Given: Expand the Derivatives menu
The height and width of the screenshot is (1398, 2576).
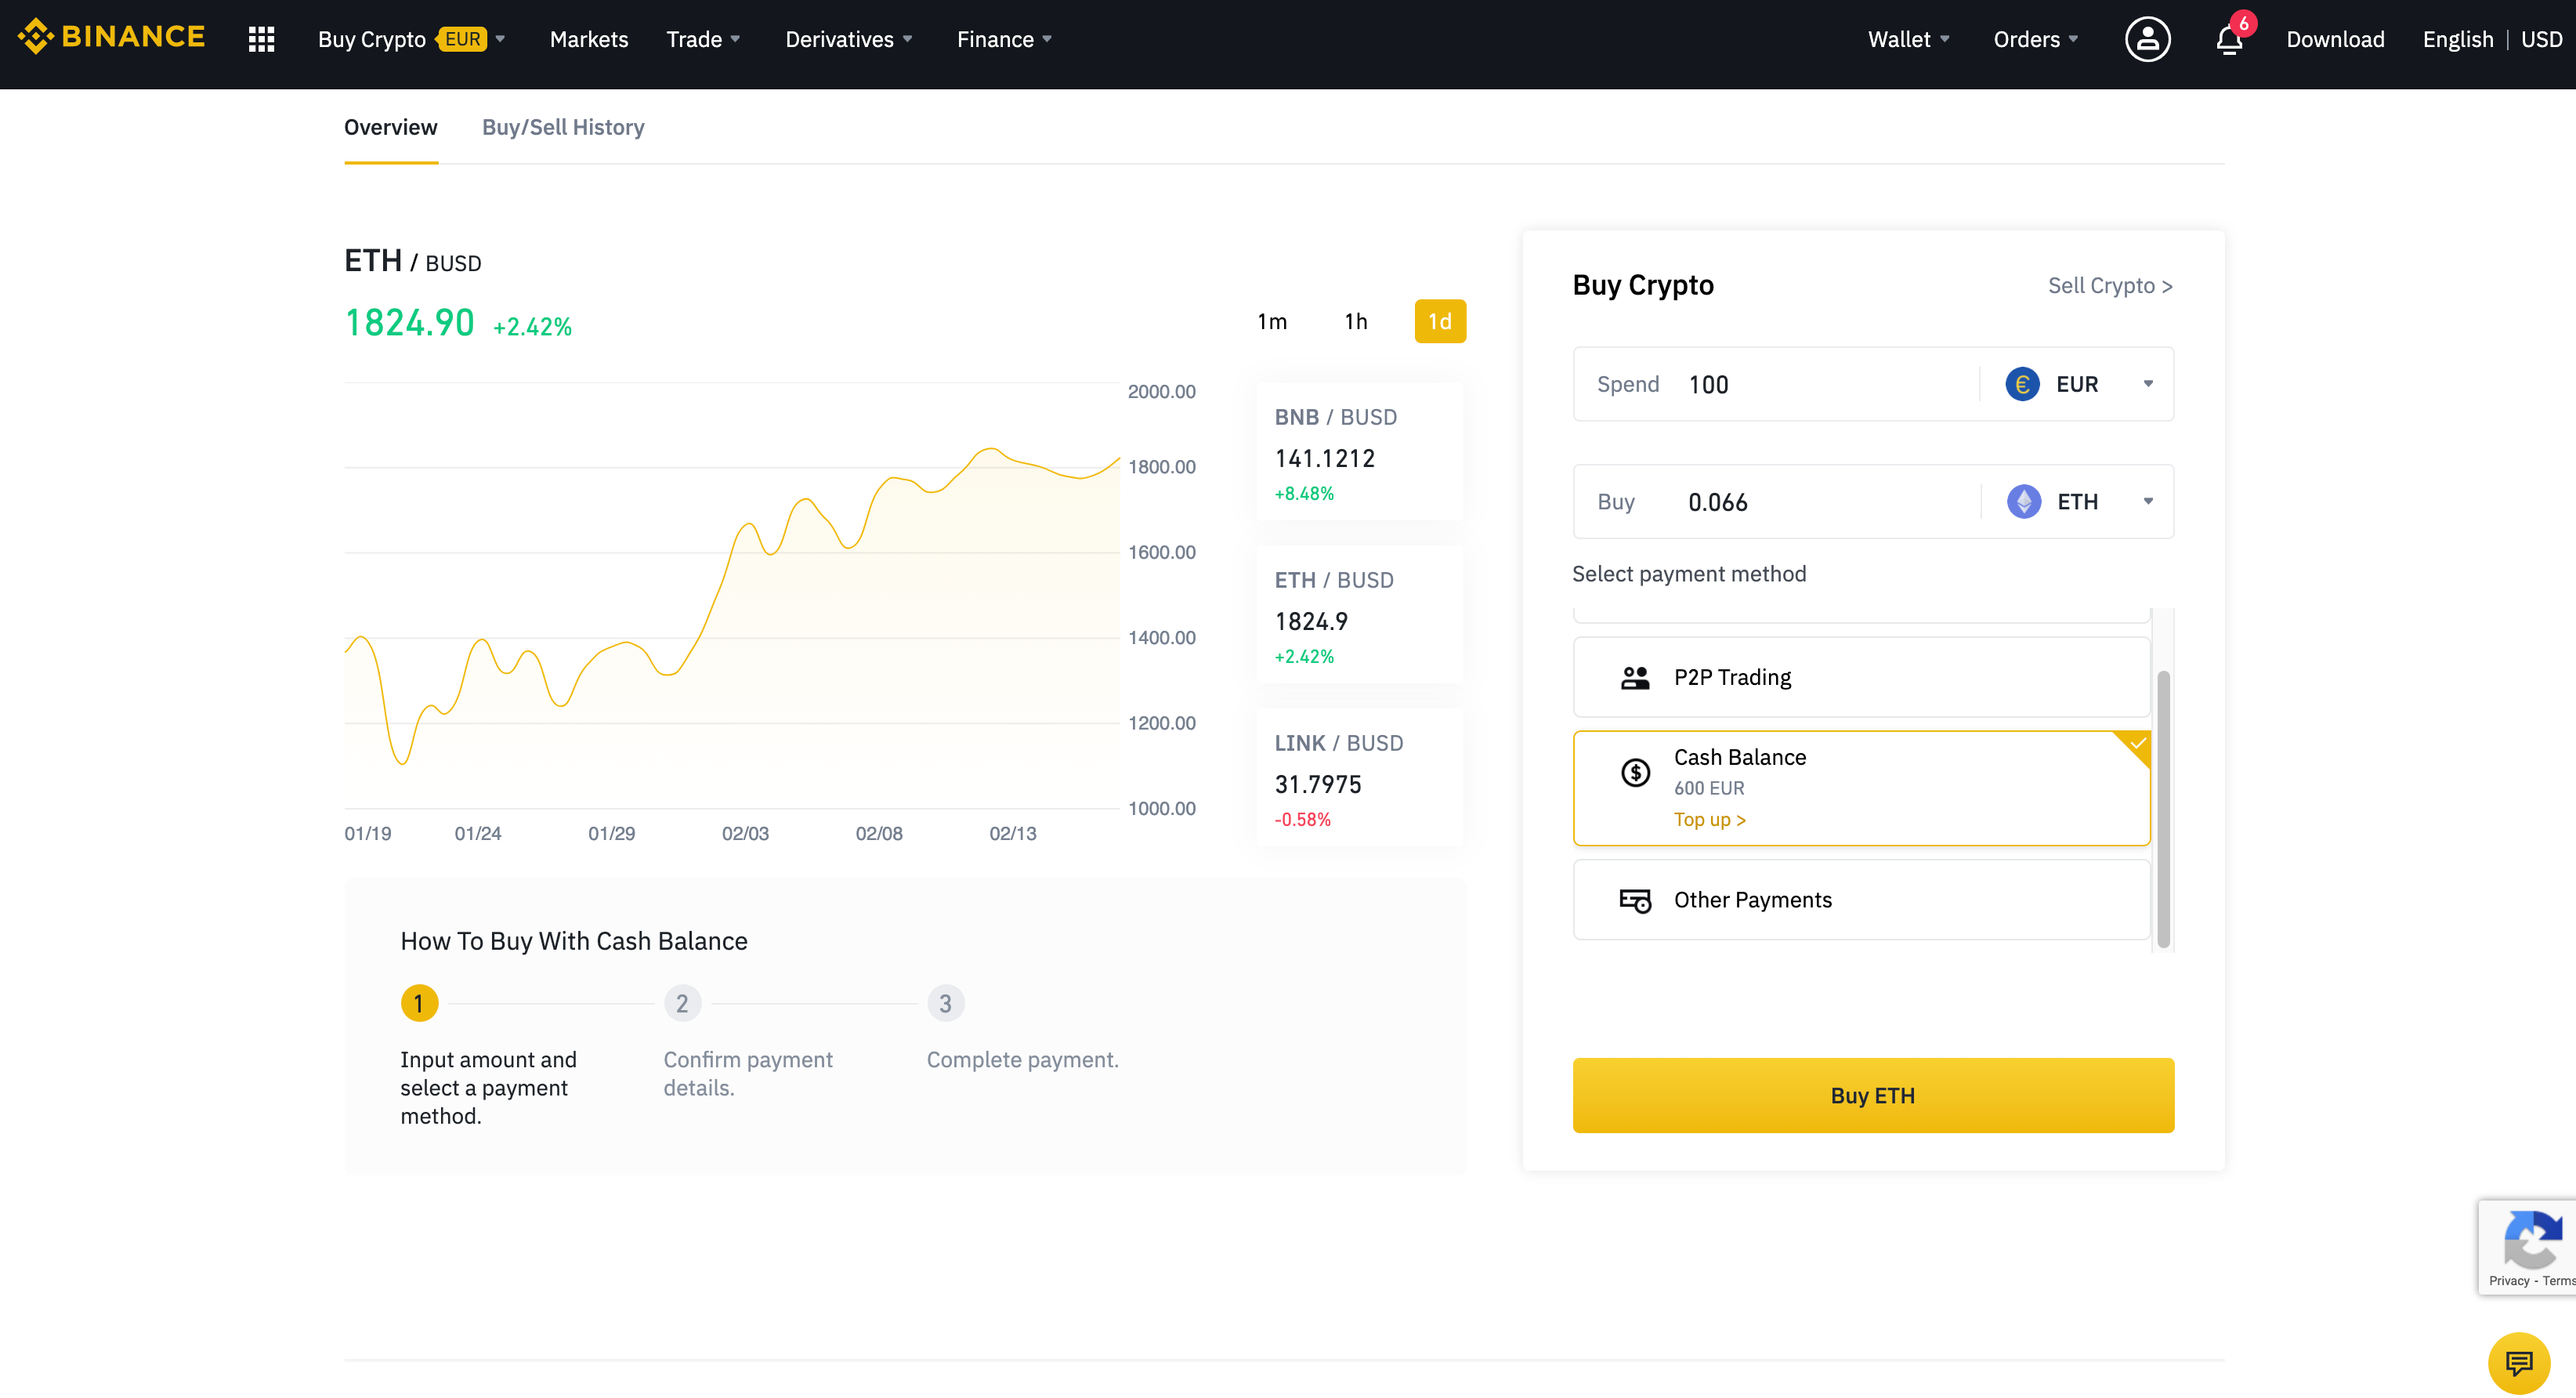Looking at the screenshot, I should [x=848, y=39].
